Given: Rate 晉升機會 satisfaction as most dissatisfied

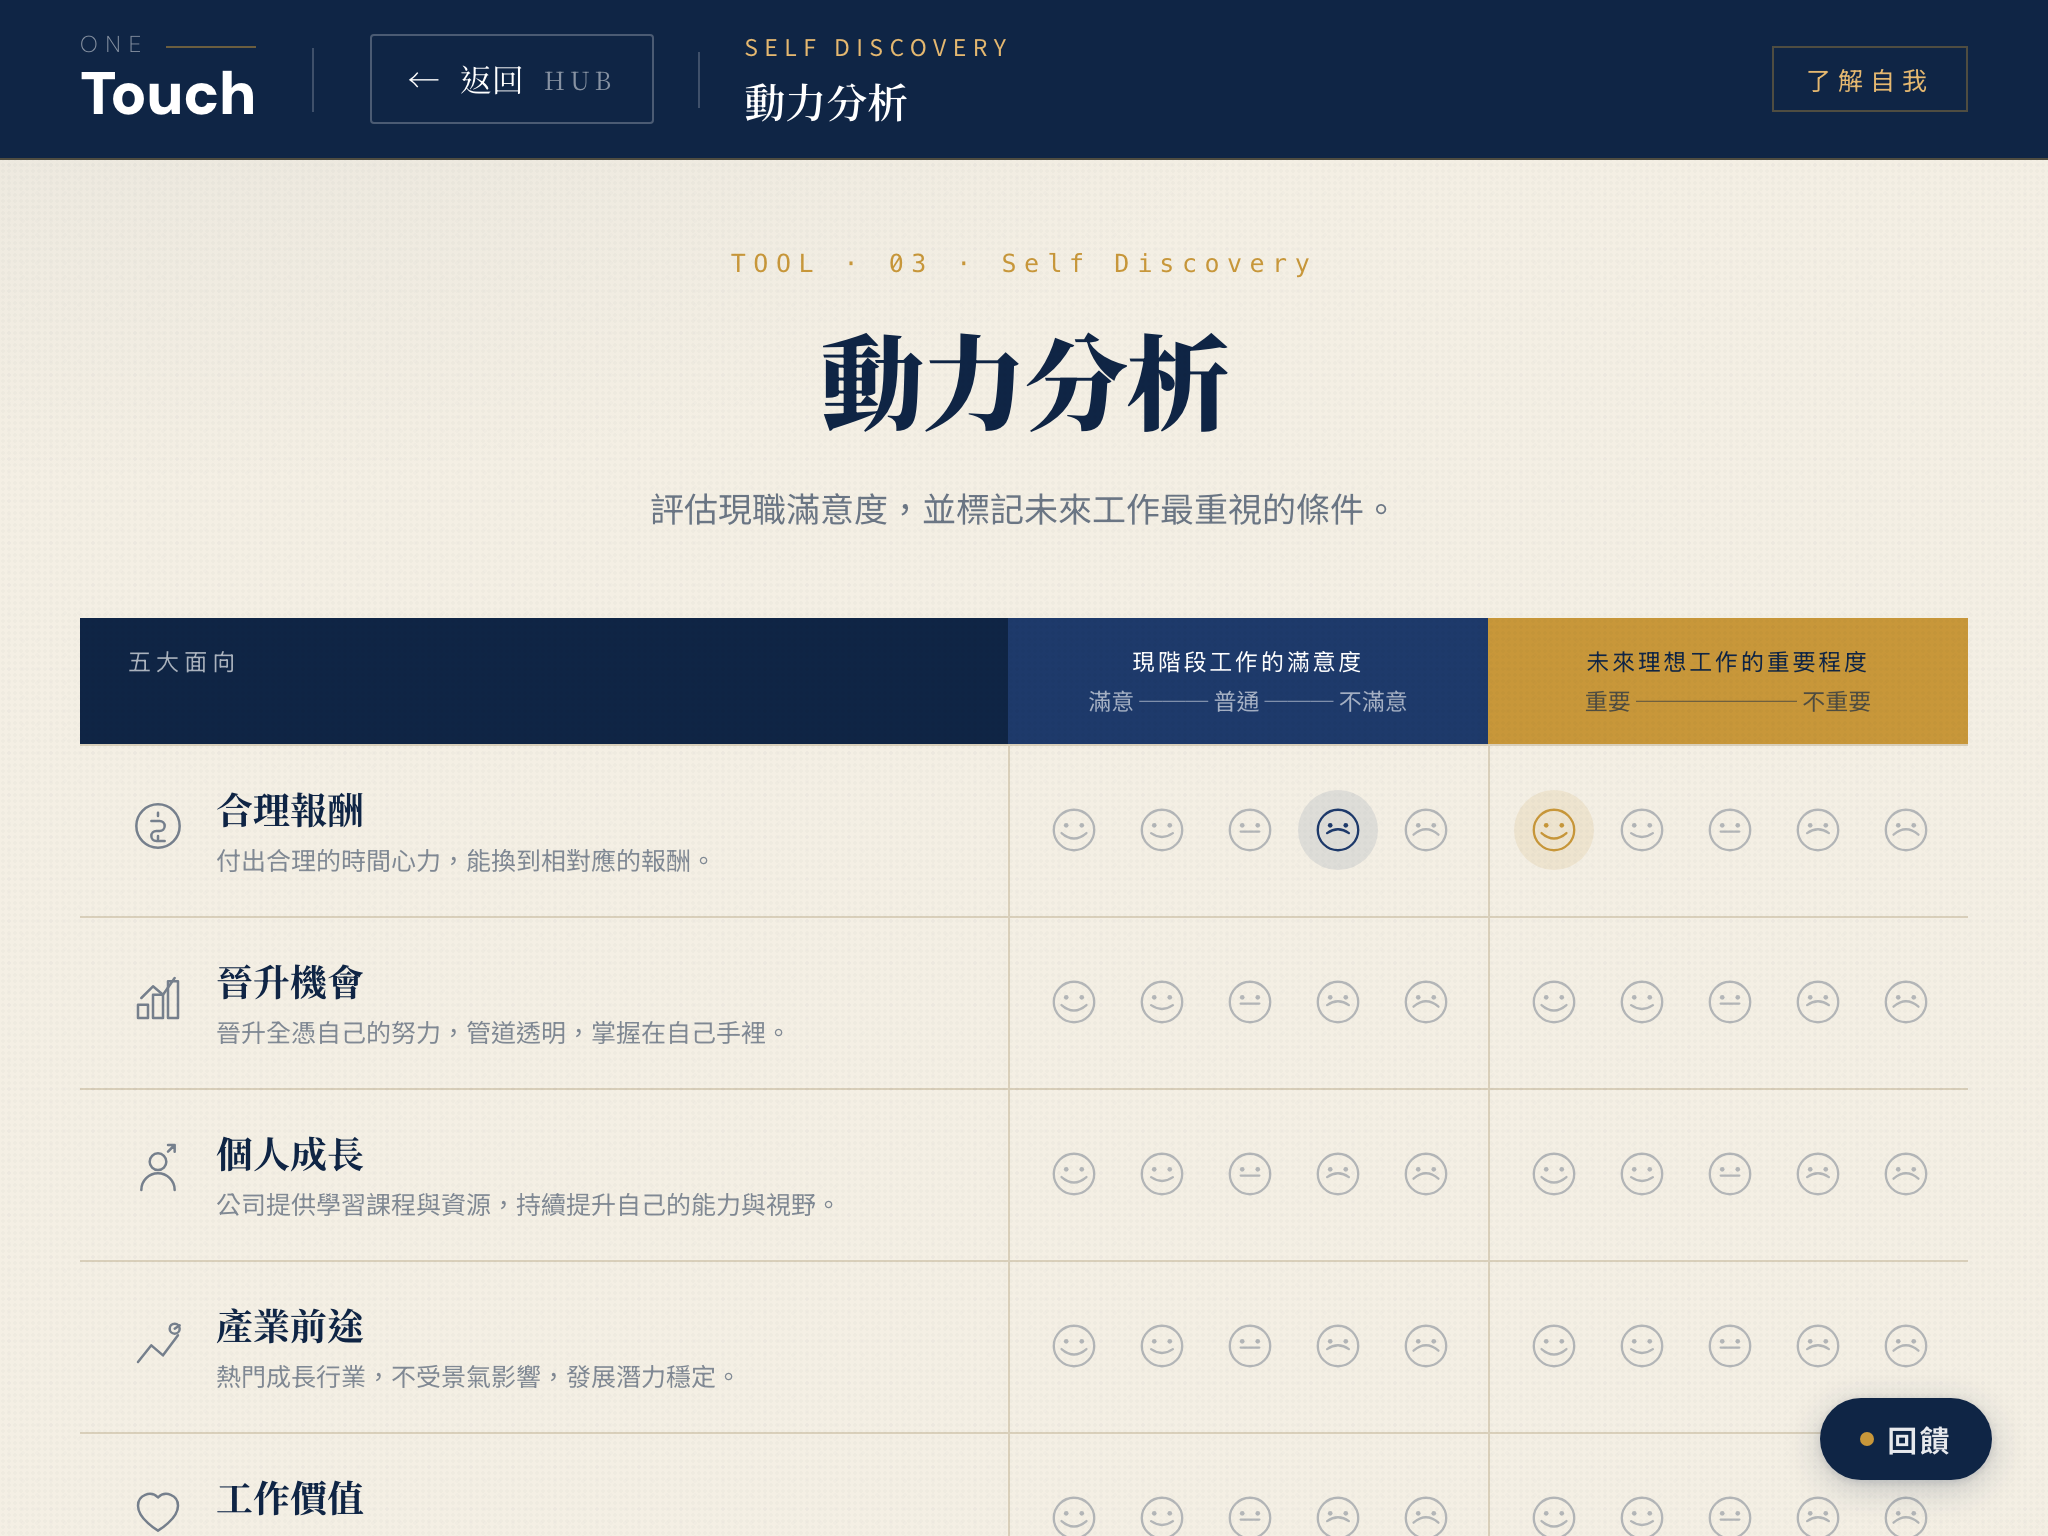Looking at the screenshot, I should 1426,1002.
